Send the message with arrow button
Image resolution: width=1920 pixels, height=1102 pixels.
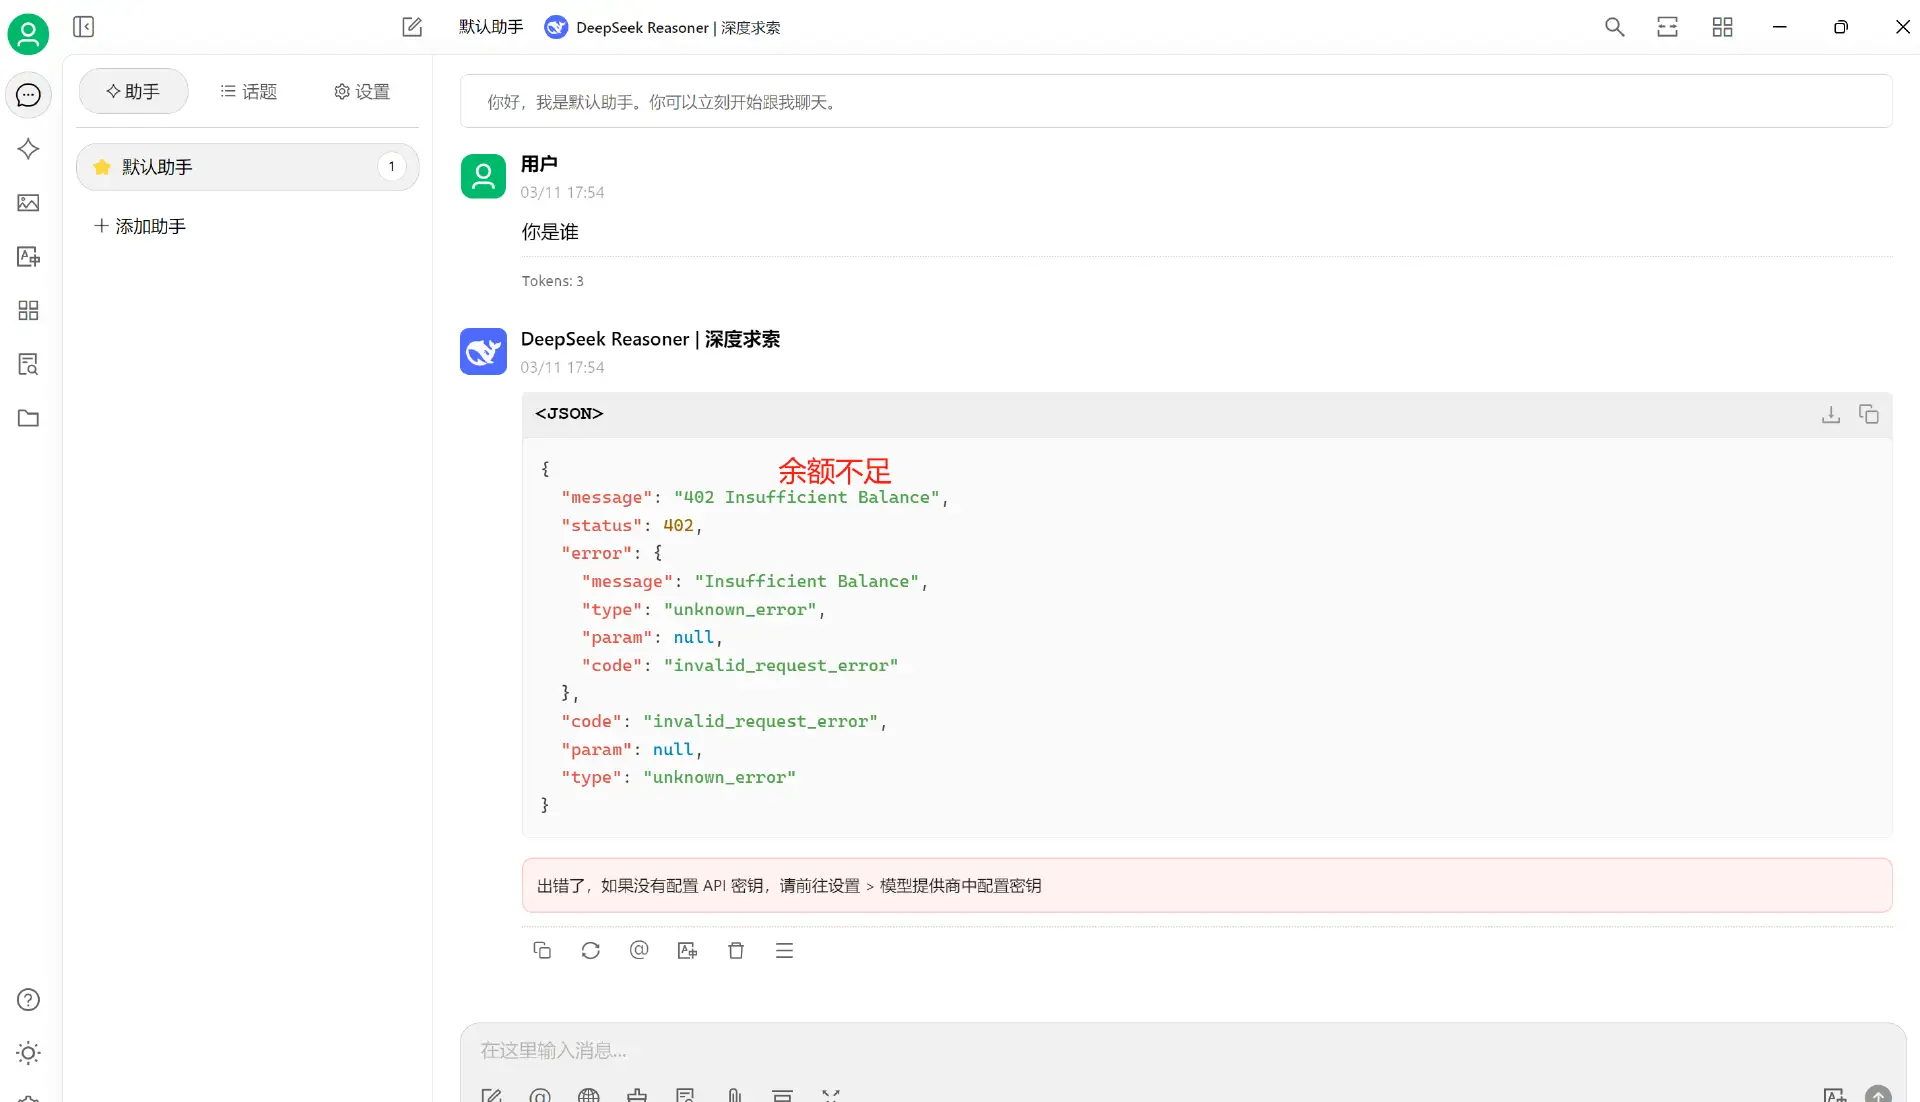tap(1878, 1095)
